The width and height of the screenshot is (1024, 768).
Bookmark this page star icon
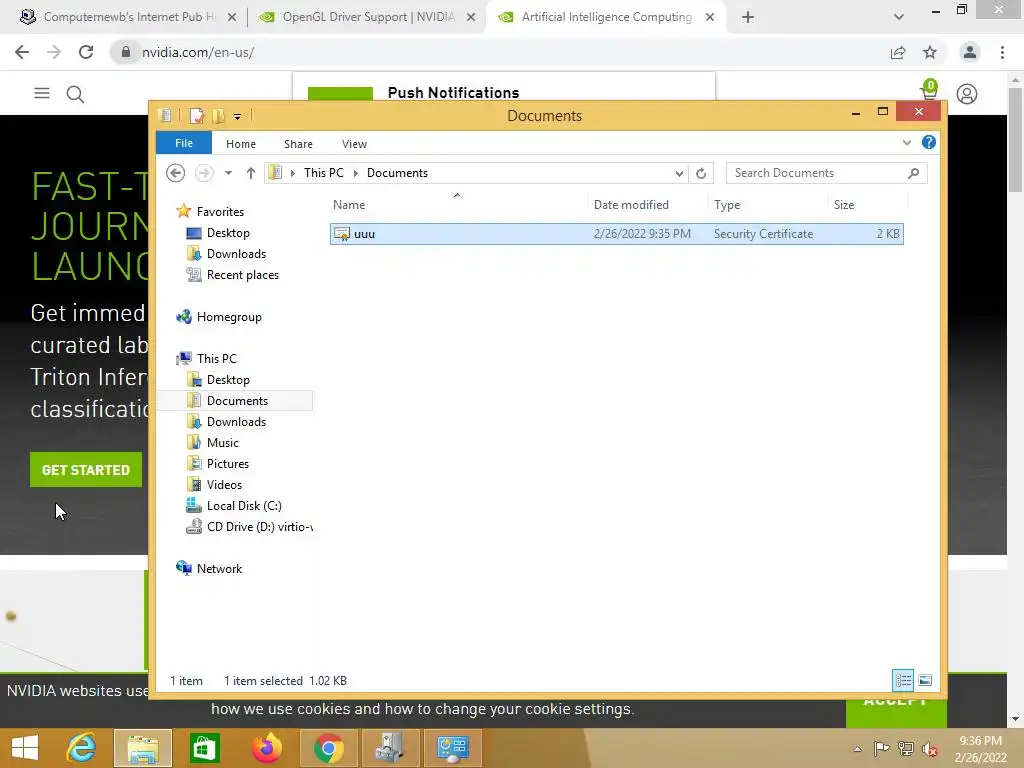click(x=930, y=52)
